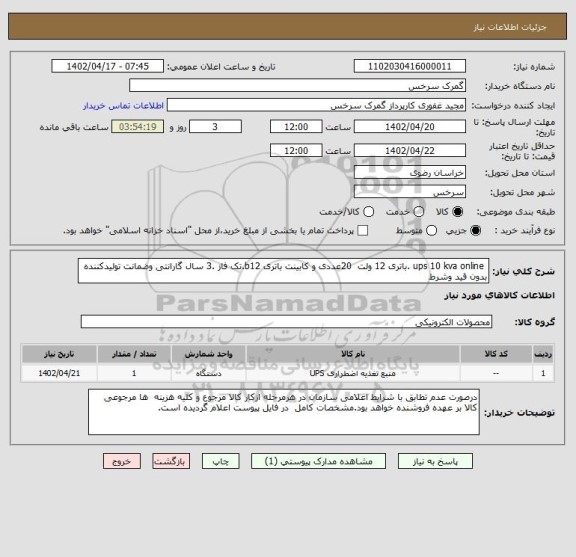Click the کد کالا column header
The height and width of the screenshot is (557, 576).
[x=496, y=354]
